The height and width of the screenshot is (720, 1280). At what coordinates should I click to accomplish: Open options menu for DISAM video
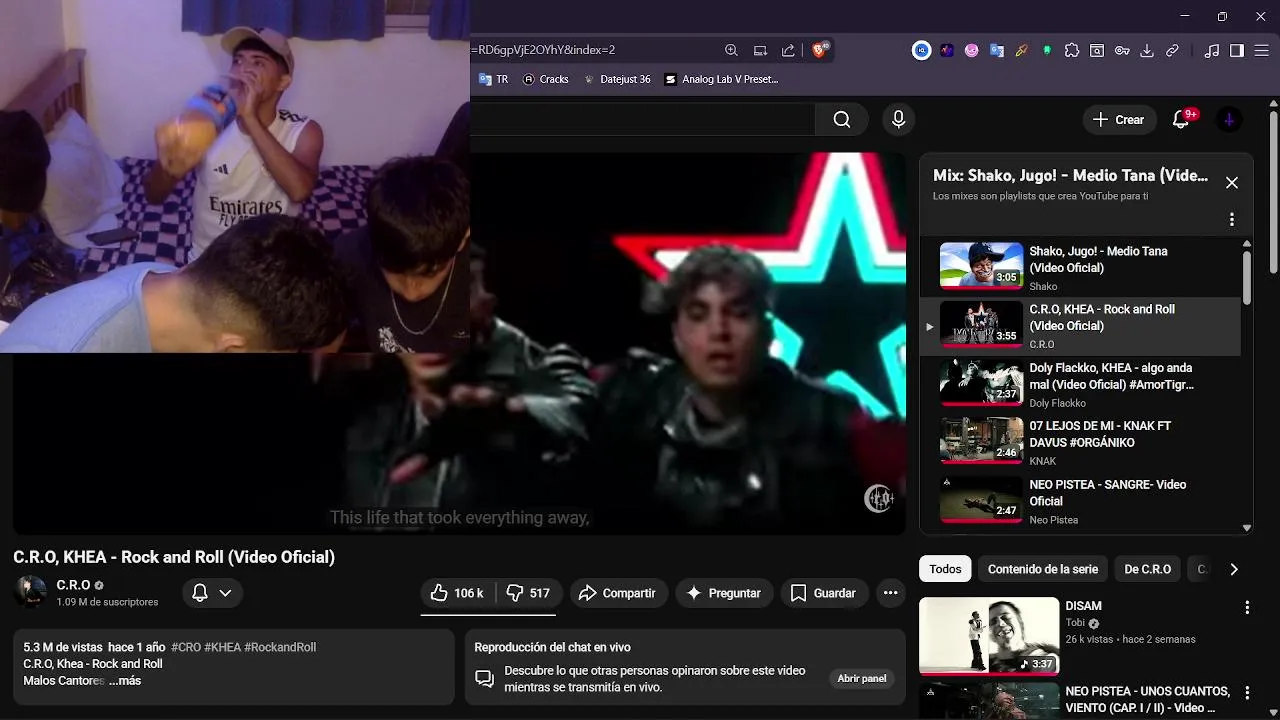(x=1247, y=607)
